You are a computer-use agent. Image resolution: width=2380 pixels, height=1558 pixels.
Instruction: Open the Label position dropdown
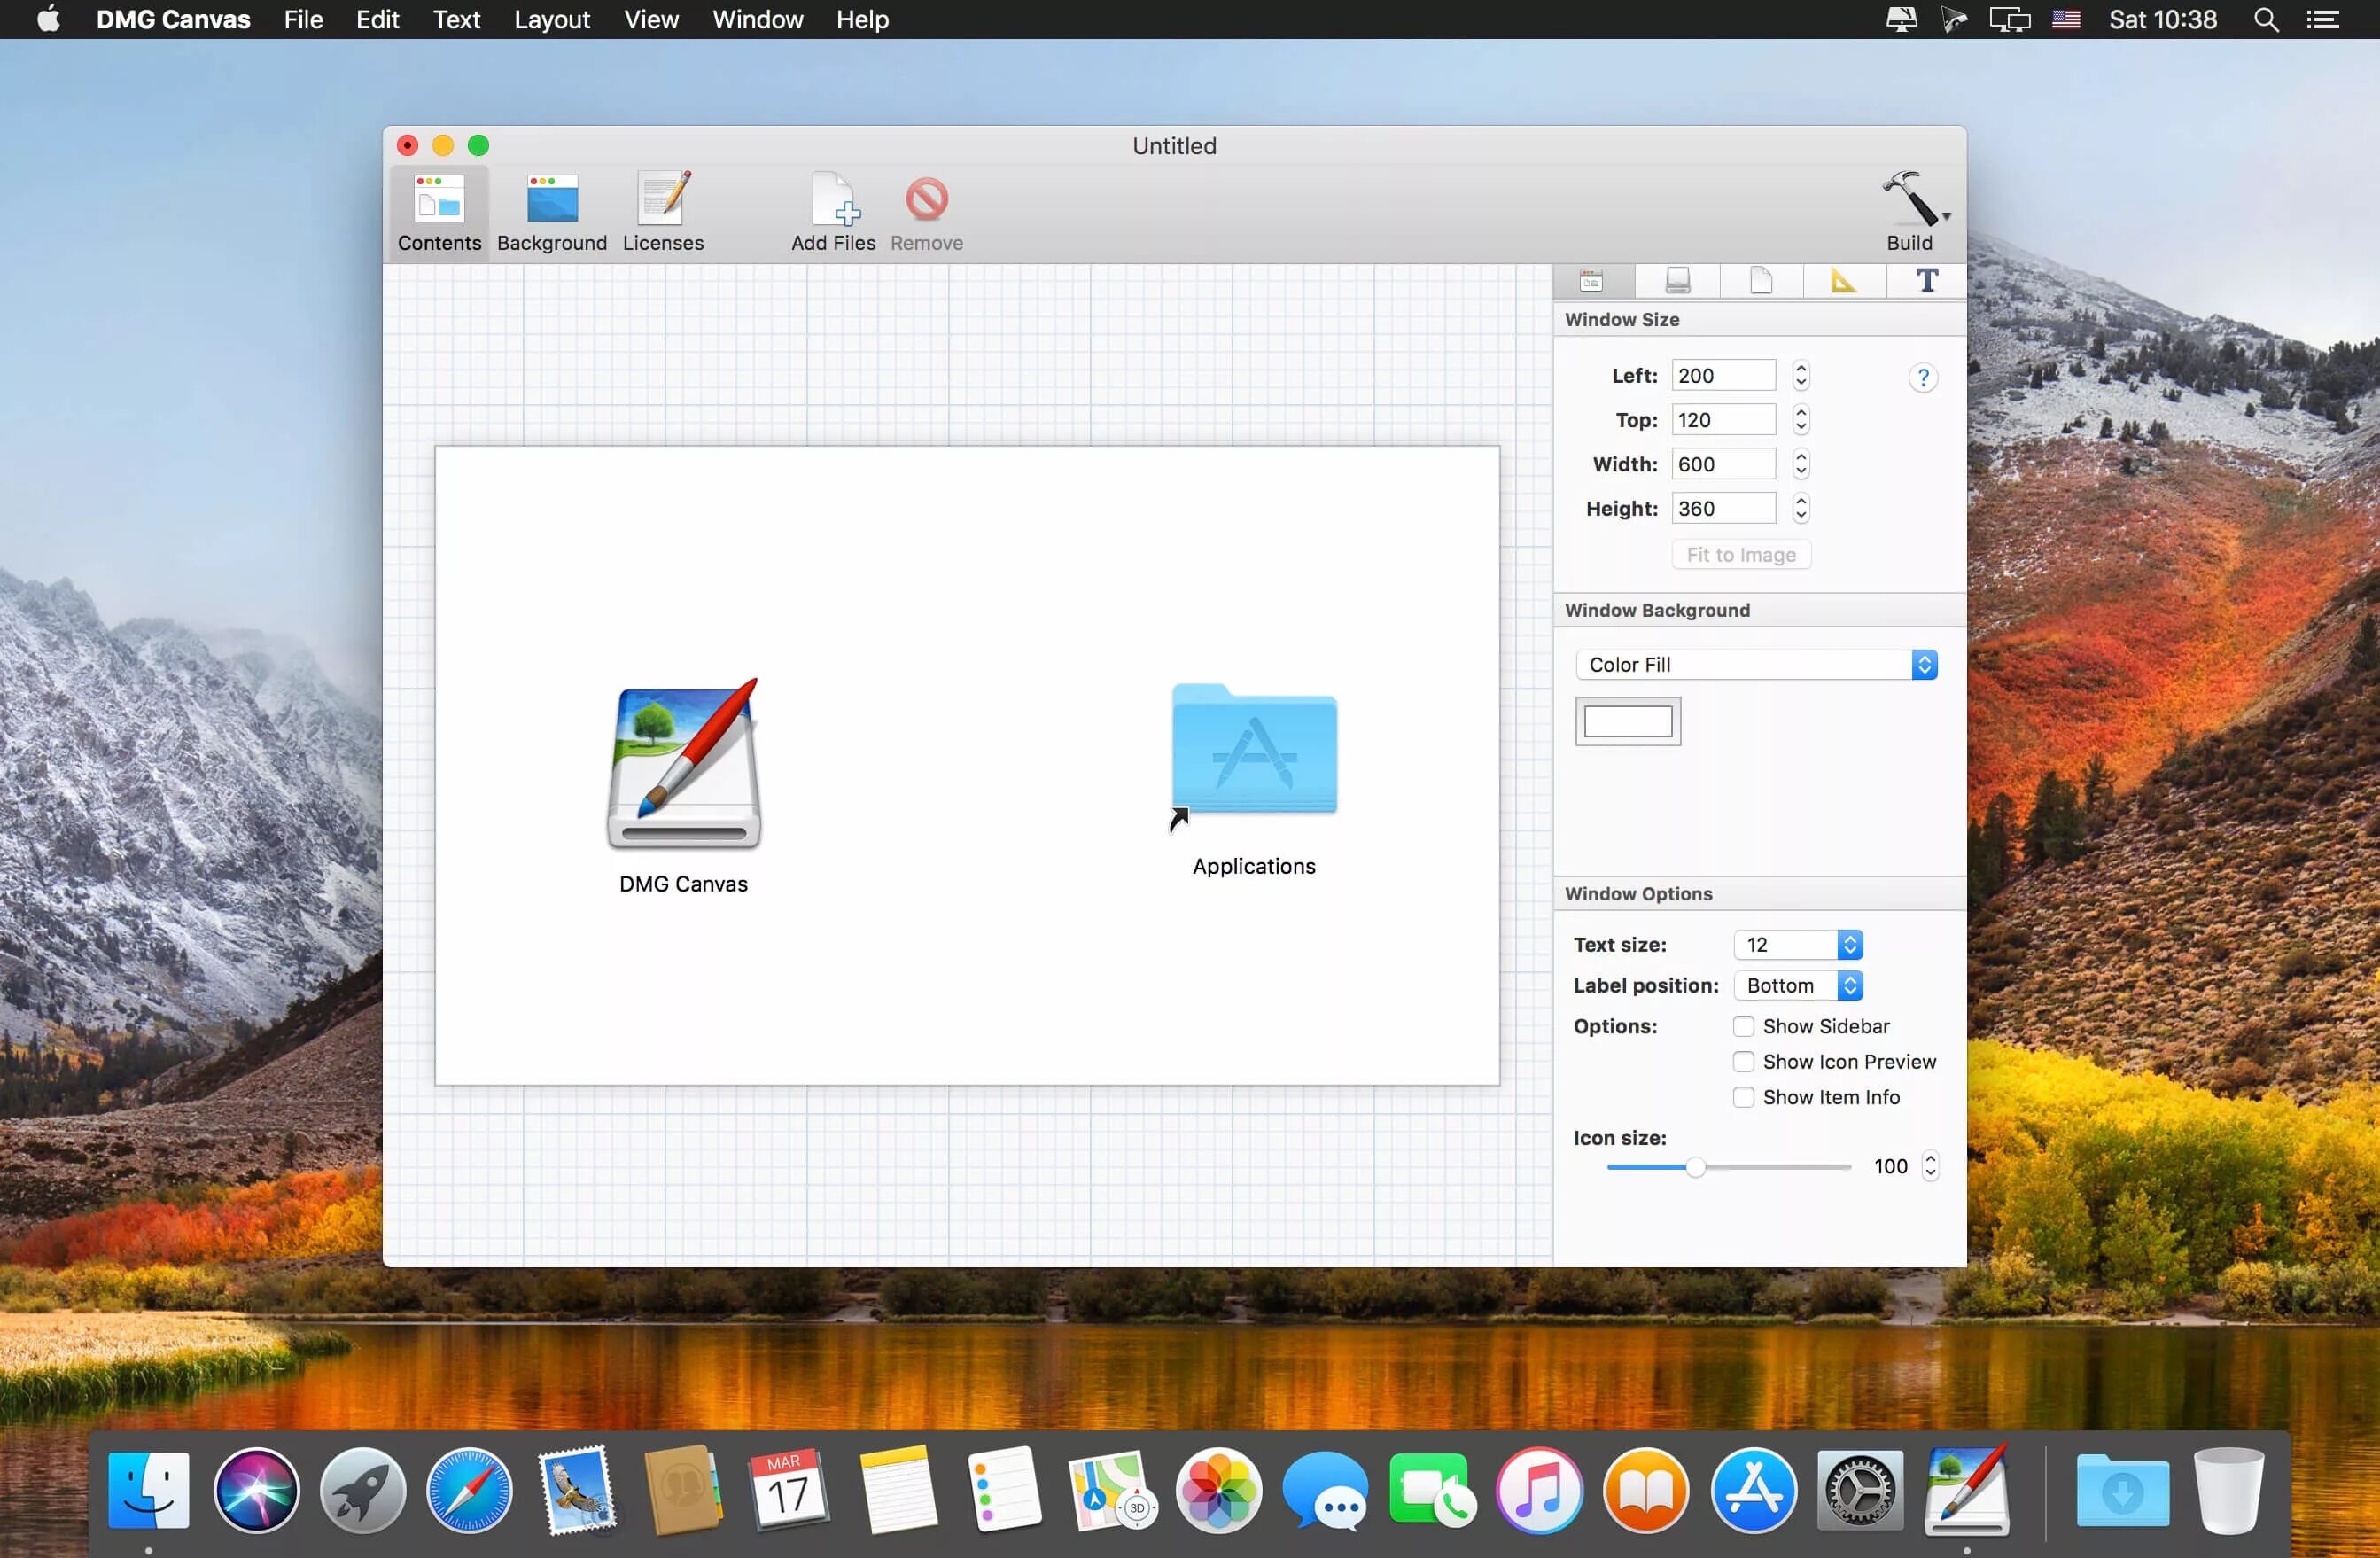pos(1800,985)
